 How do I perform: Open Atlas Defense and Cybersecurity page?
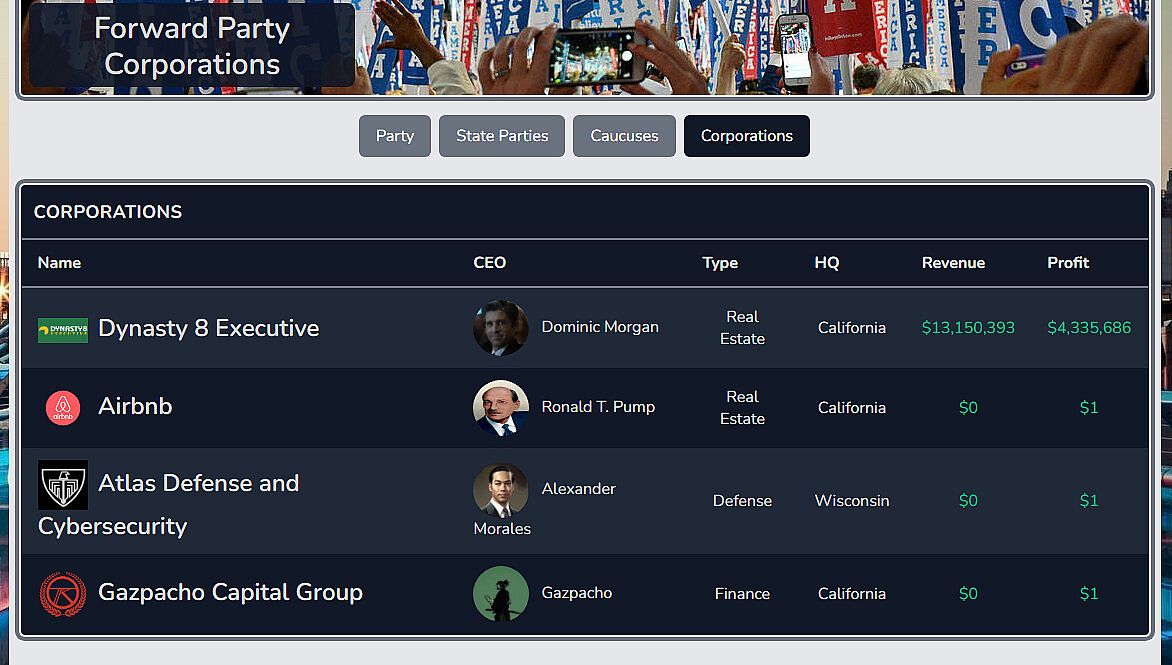coord(198,484)
